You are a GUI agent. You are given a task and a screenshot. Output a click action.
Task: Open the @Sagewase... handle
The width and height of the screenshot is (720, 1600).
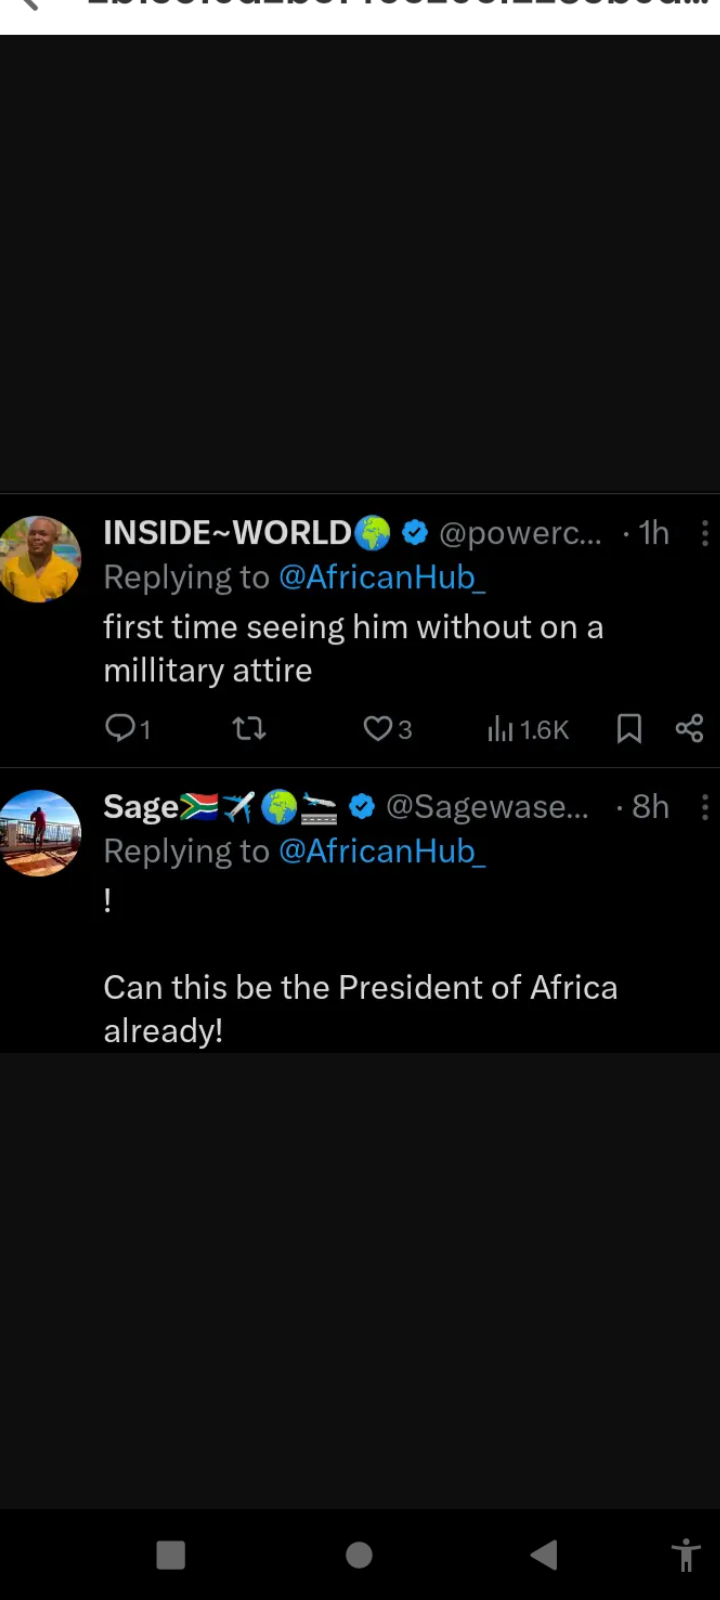pyautogui.click(x=487, y=807)
